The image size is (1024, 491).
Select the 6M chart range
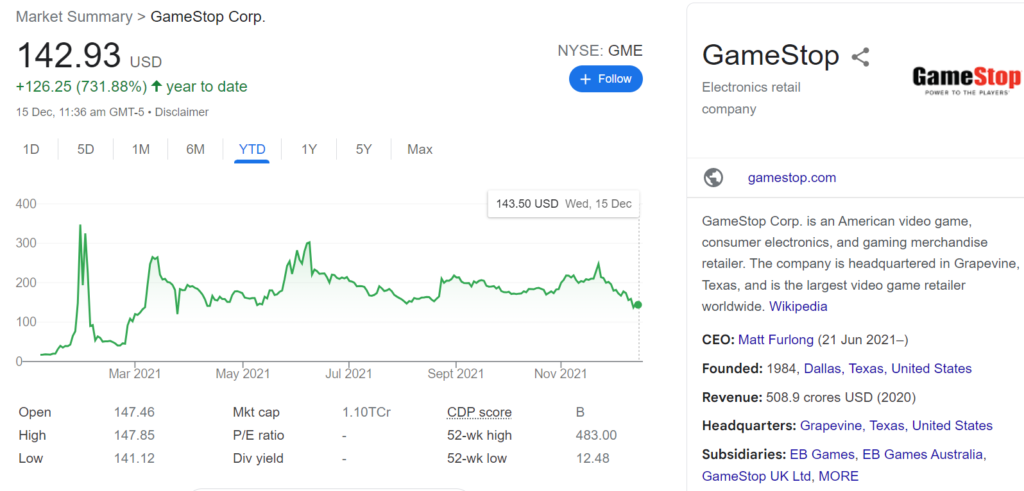point(195,150)
